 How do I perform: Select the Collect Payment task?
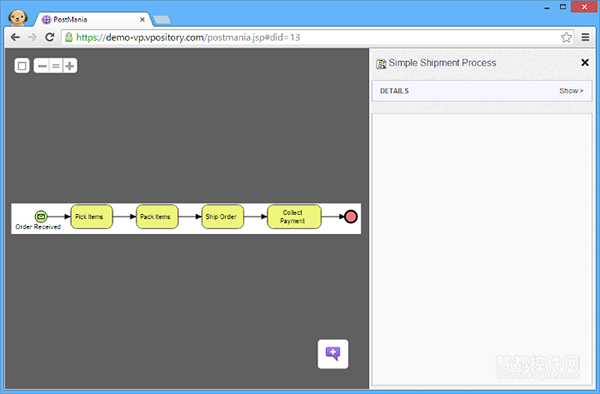click(x=294, y=217)
